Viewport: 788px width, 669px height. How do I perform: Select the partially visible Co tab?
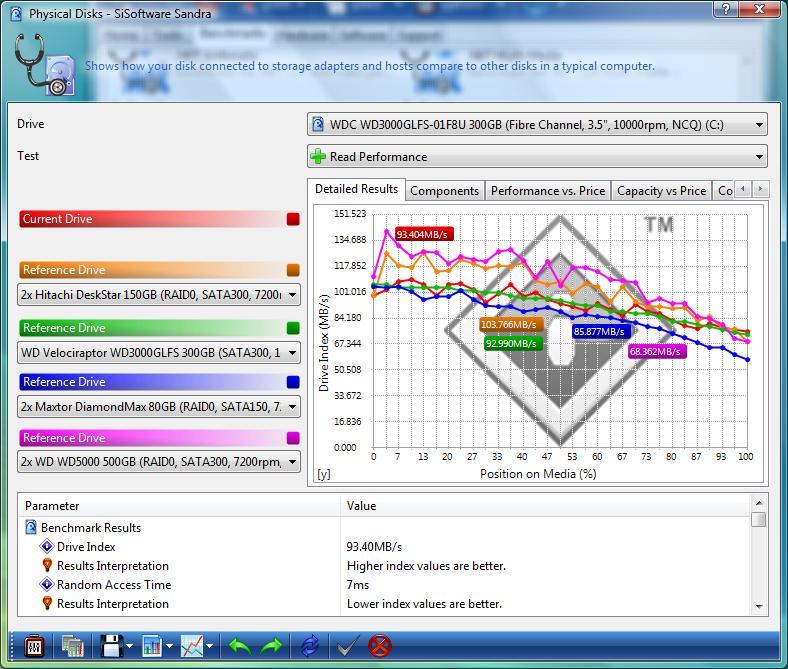(724, 191)
